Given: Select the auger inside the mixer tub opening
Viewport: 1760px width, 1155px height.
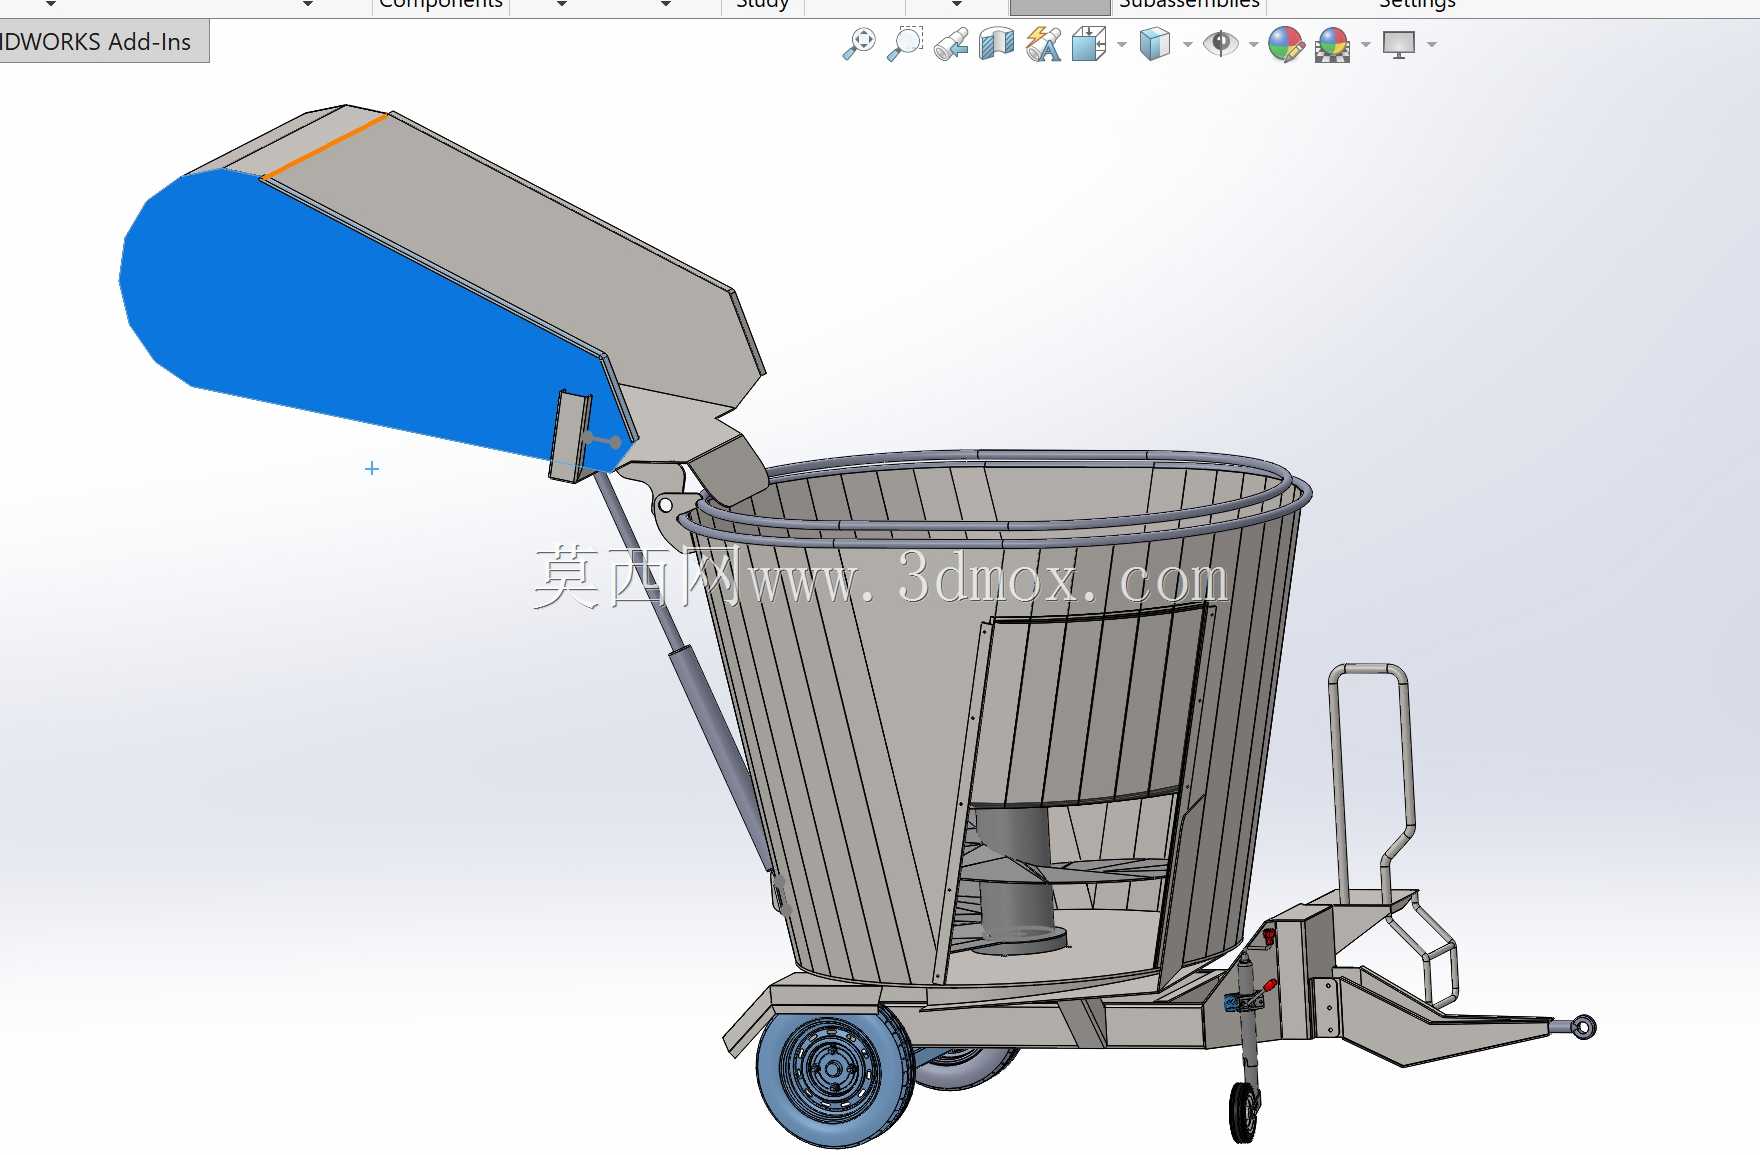Looking at the screenshot, I should tap(1015, 880).
